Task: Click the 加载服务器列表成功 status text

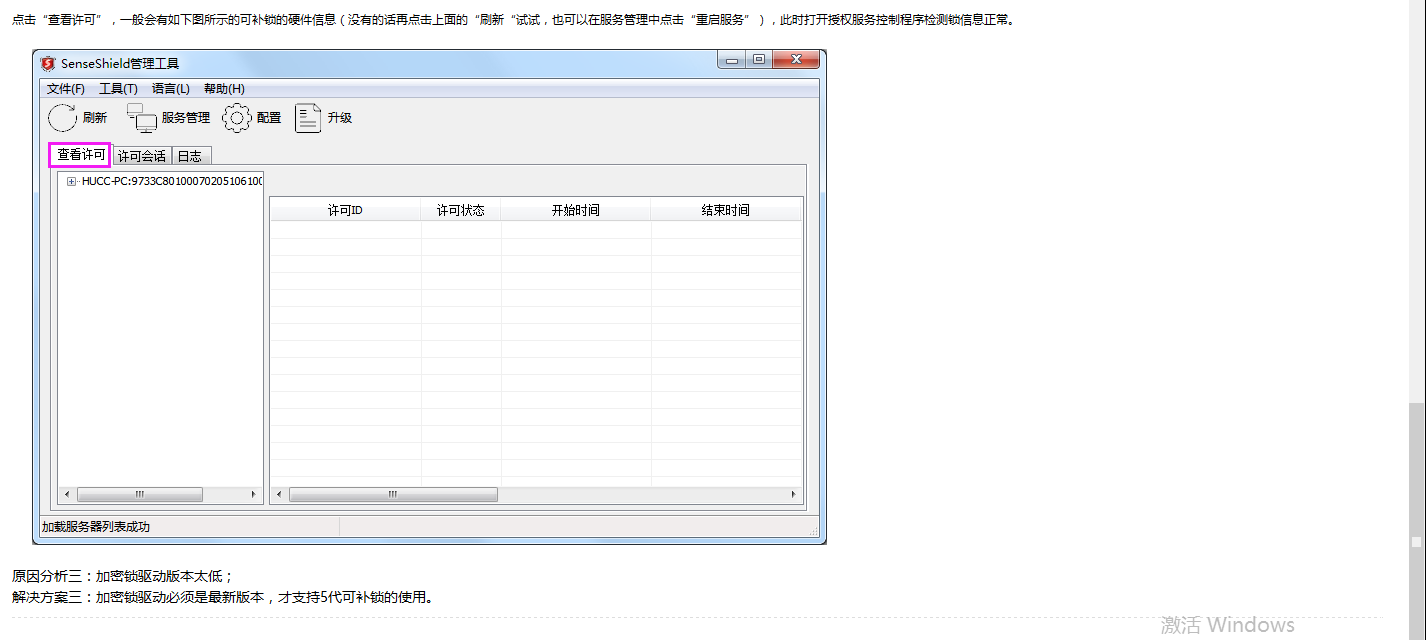Action: tap(96, 526)
